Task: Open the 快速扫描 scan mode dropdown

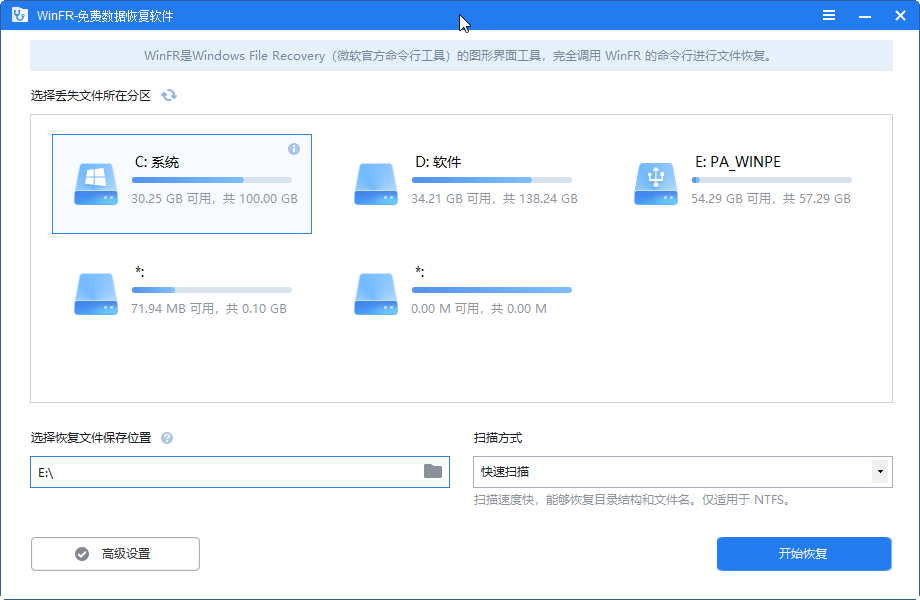Action: (x=683, y=472)
